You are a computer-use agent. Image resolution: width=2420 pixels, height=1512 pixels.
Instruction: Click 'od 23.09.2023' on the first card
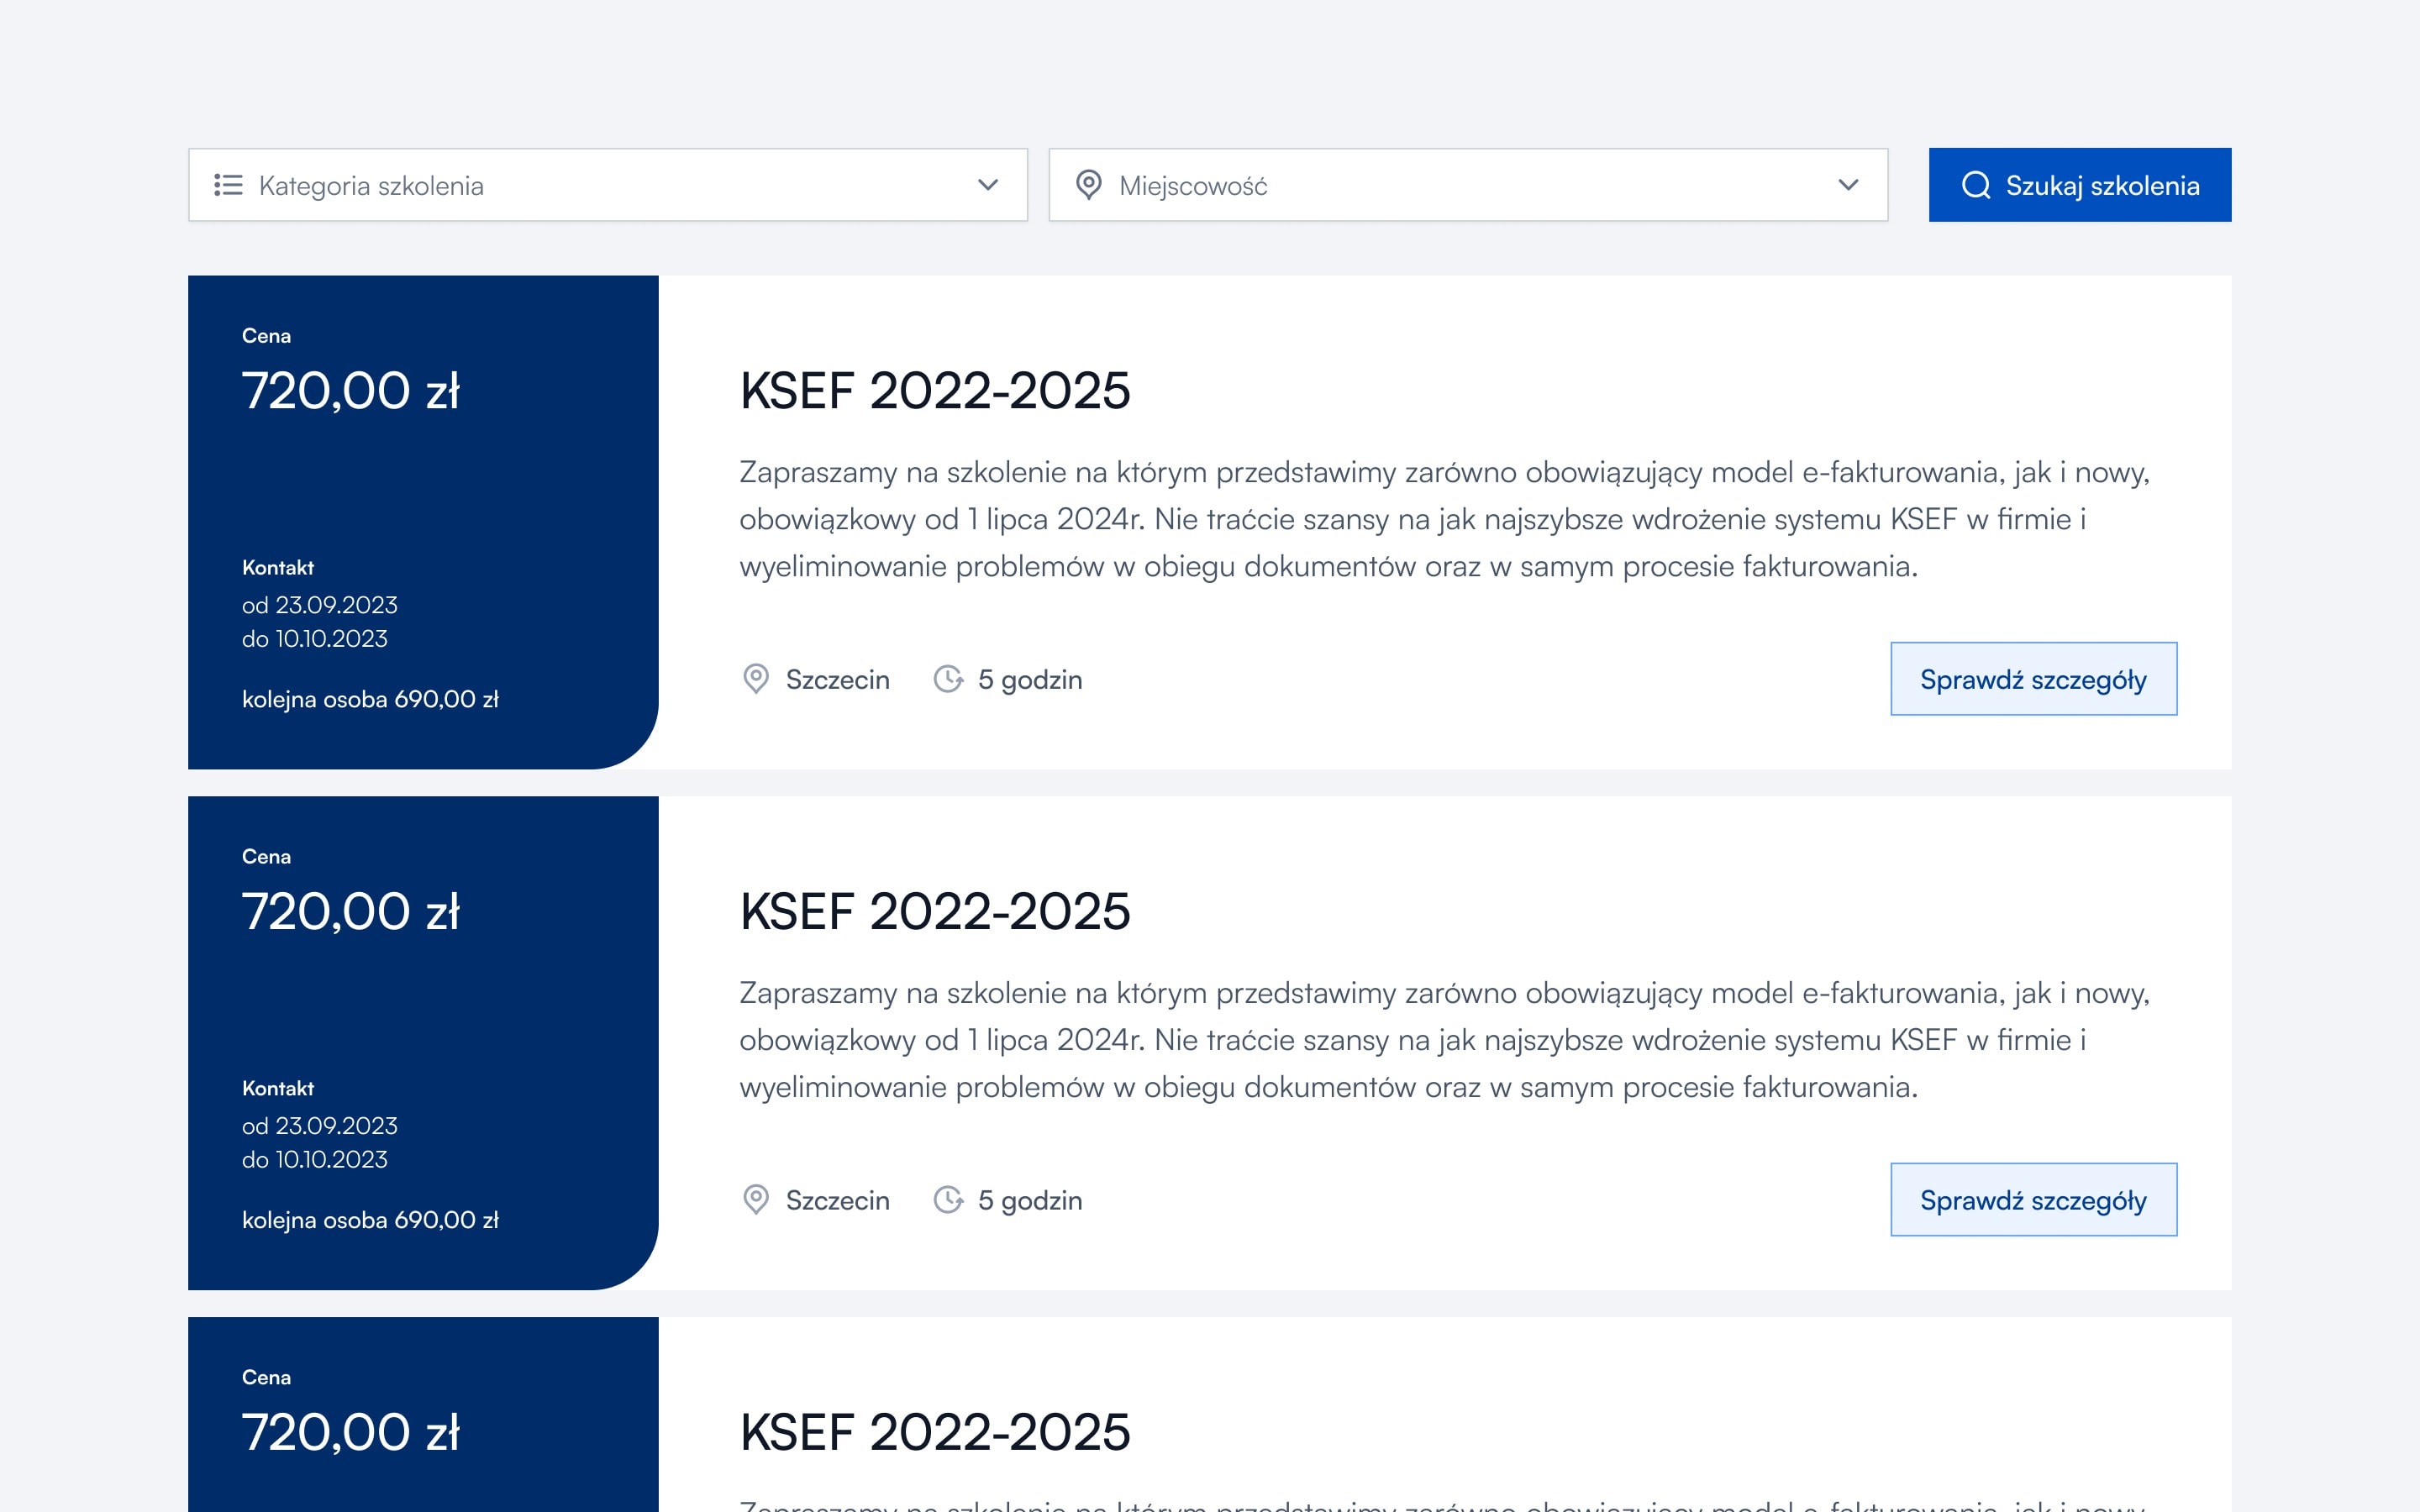(320, 605)
